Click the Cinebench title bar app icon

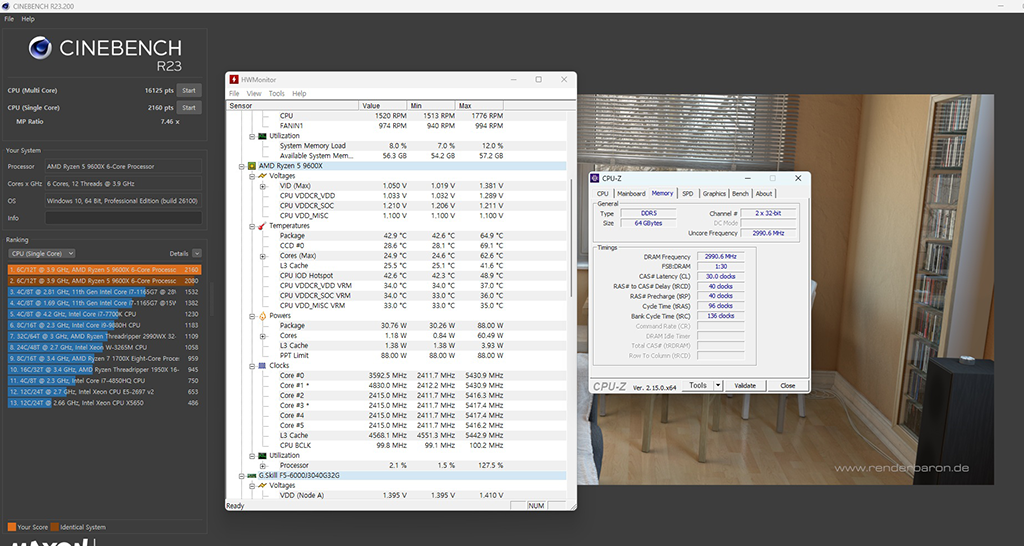7,6
